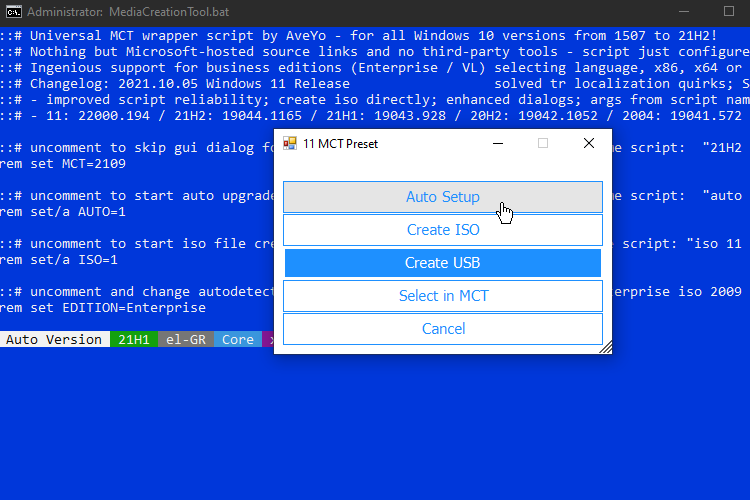Click the MCT Preset dialog title icon
750x500 pixels.
click(290, 143)
